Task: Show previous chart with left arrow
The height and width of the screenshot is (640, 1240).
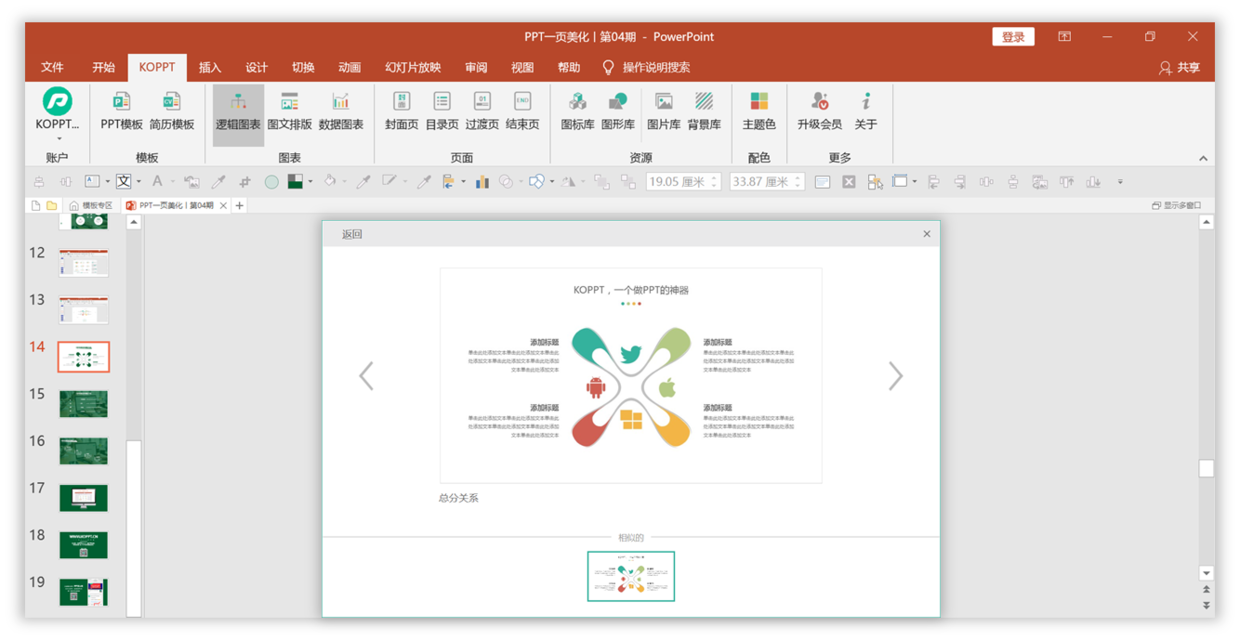Action: tap(366, 376)
